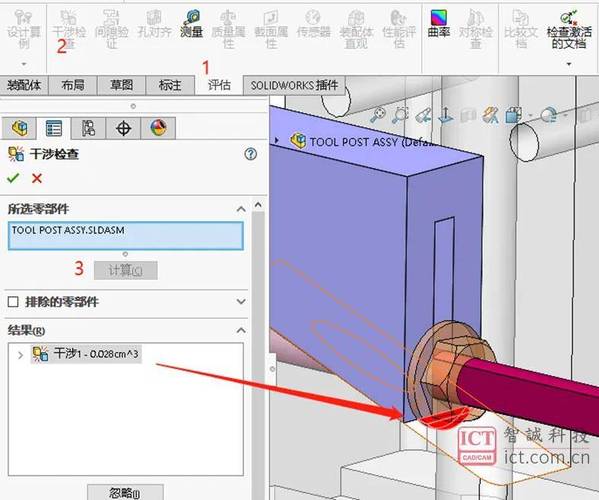The height and width of the screenshot is (500, 599).
Task: Open the Curvature (曲率) analysis tool
Action: tap(438, 24)
